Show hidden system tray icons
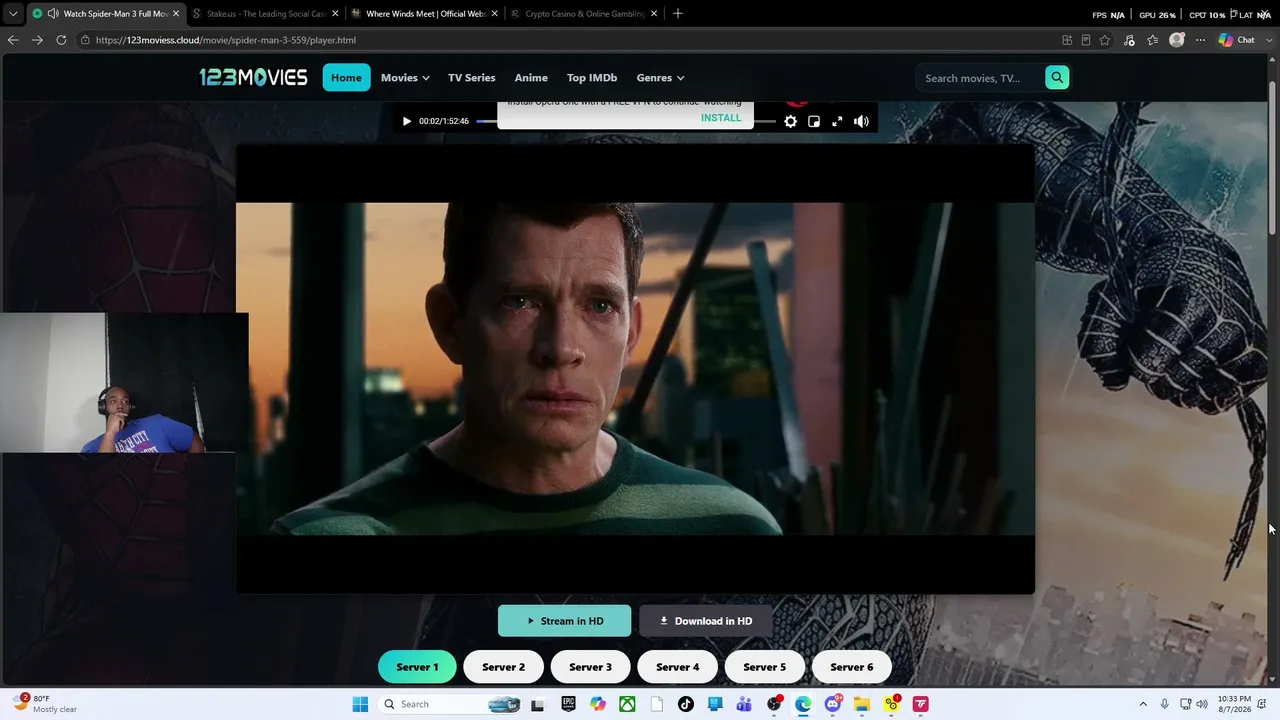 (1143, 704)
